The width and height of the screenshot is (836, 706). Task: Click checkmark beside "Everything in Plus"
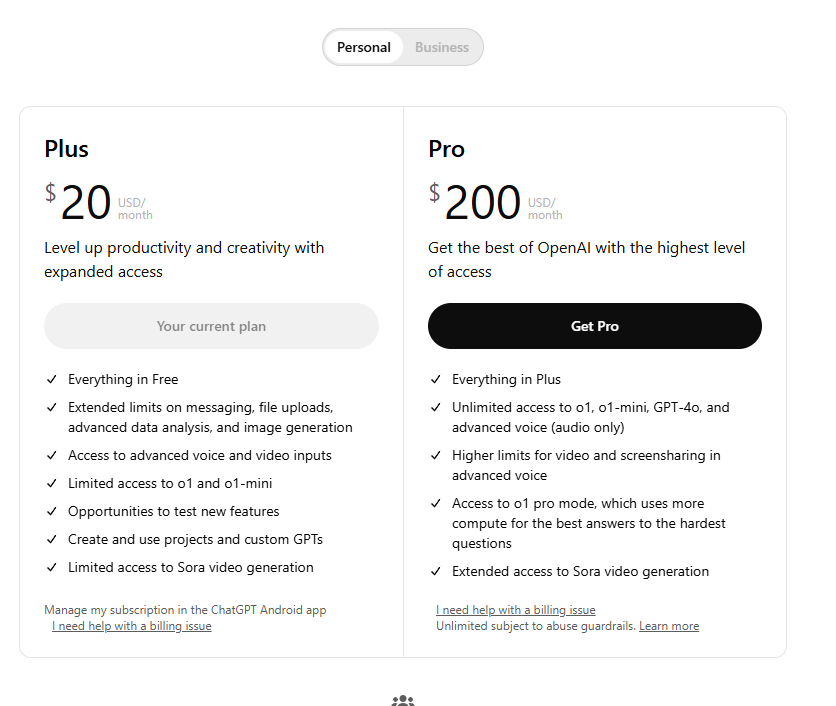pyautogui.click(x=435, y=380)
